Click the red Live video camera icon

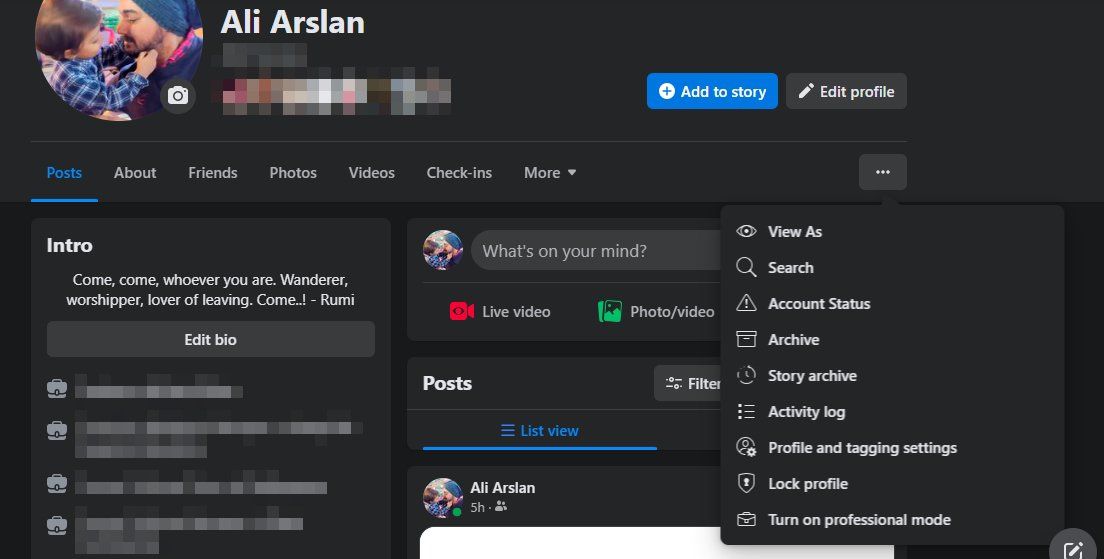tap(462, 311)
